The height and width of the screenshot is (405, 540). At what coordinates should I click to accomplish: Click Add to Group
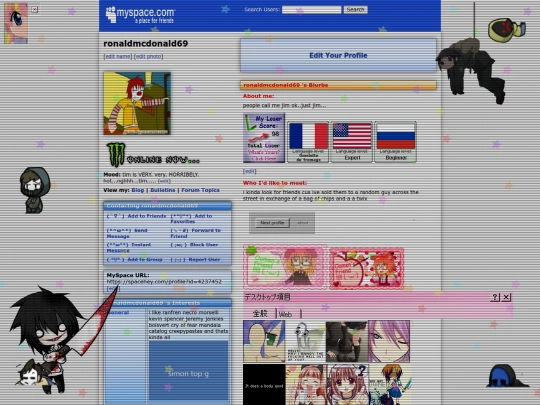(x=134, y=260)
